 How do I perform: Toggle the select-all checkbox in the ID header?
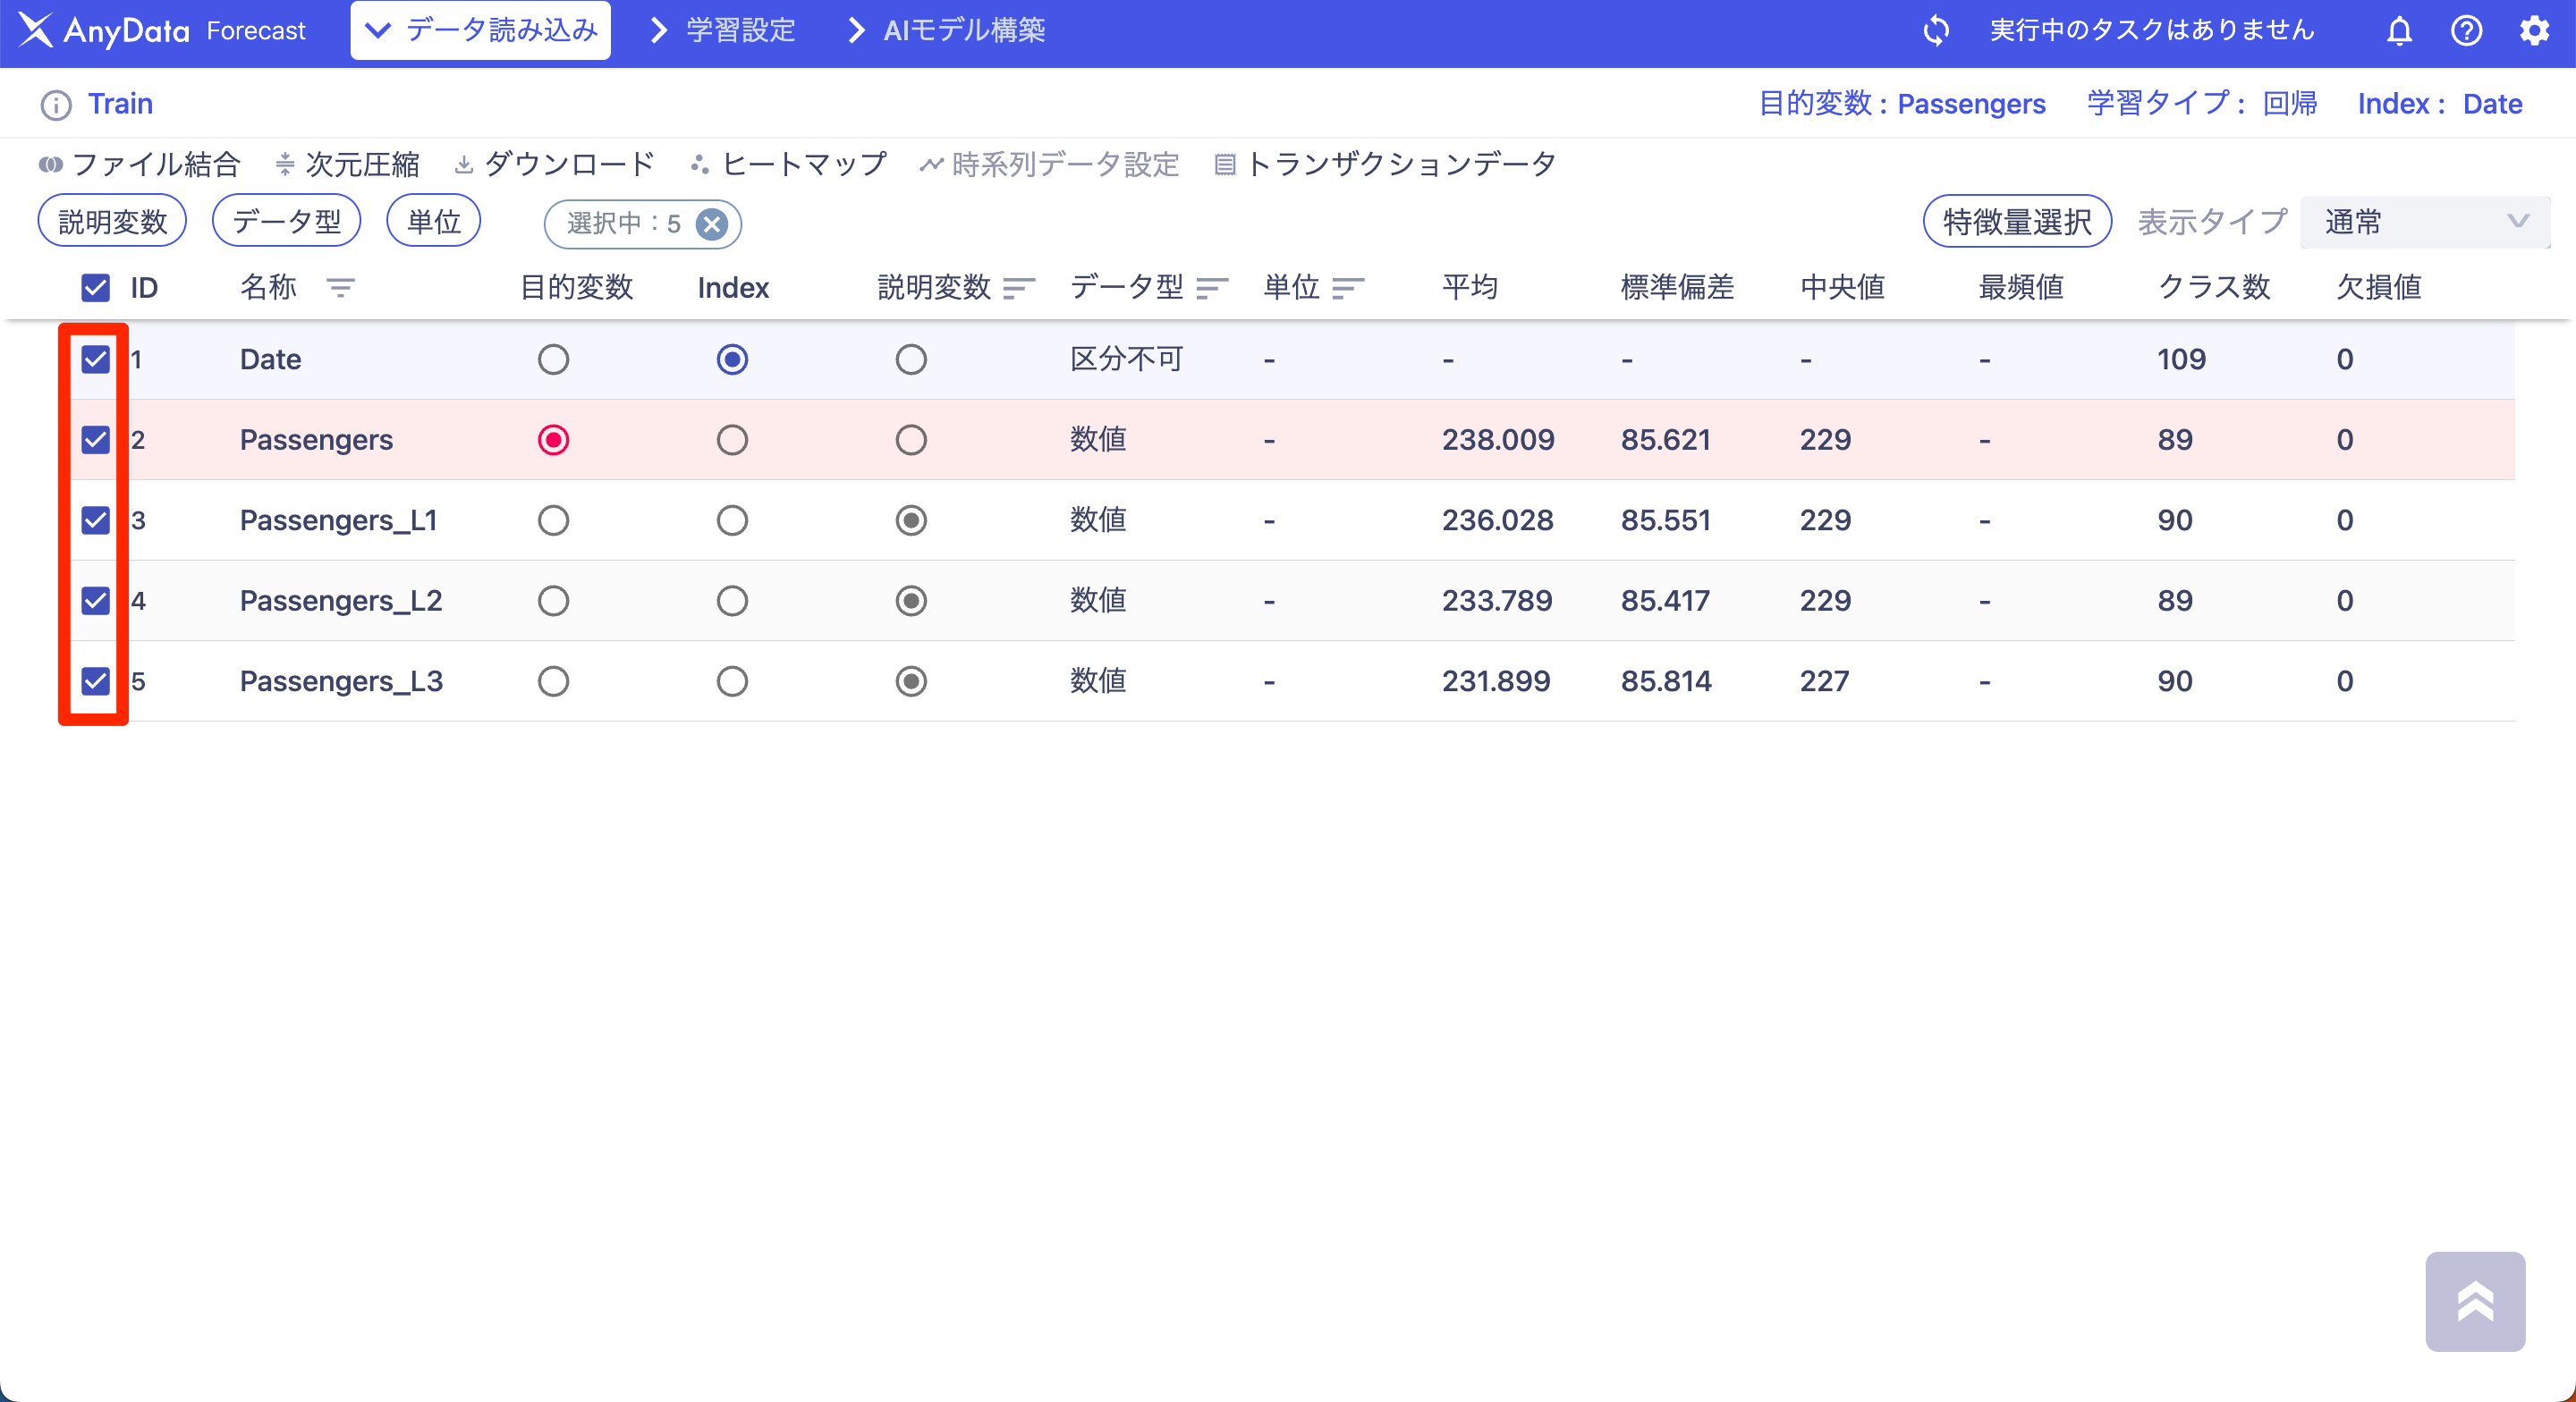pos(95,288)
